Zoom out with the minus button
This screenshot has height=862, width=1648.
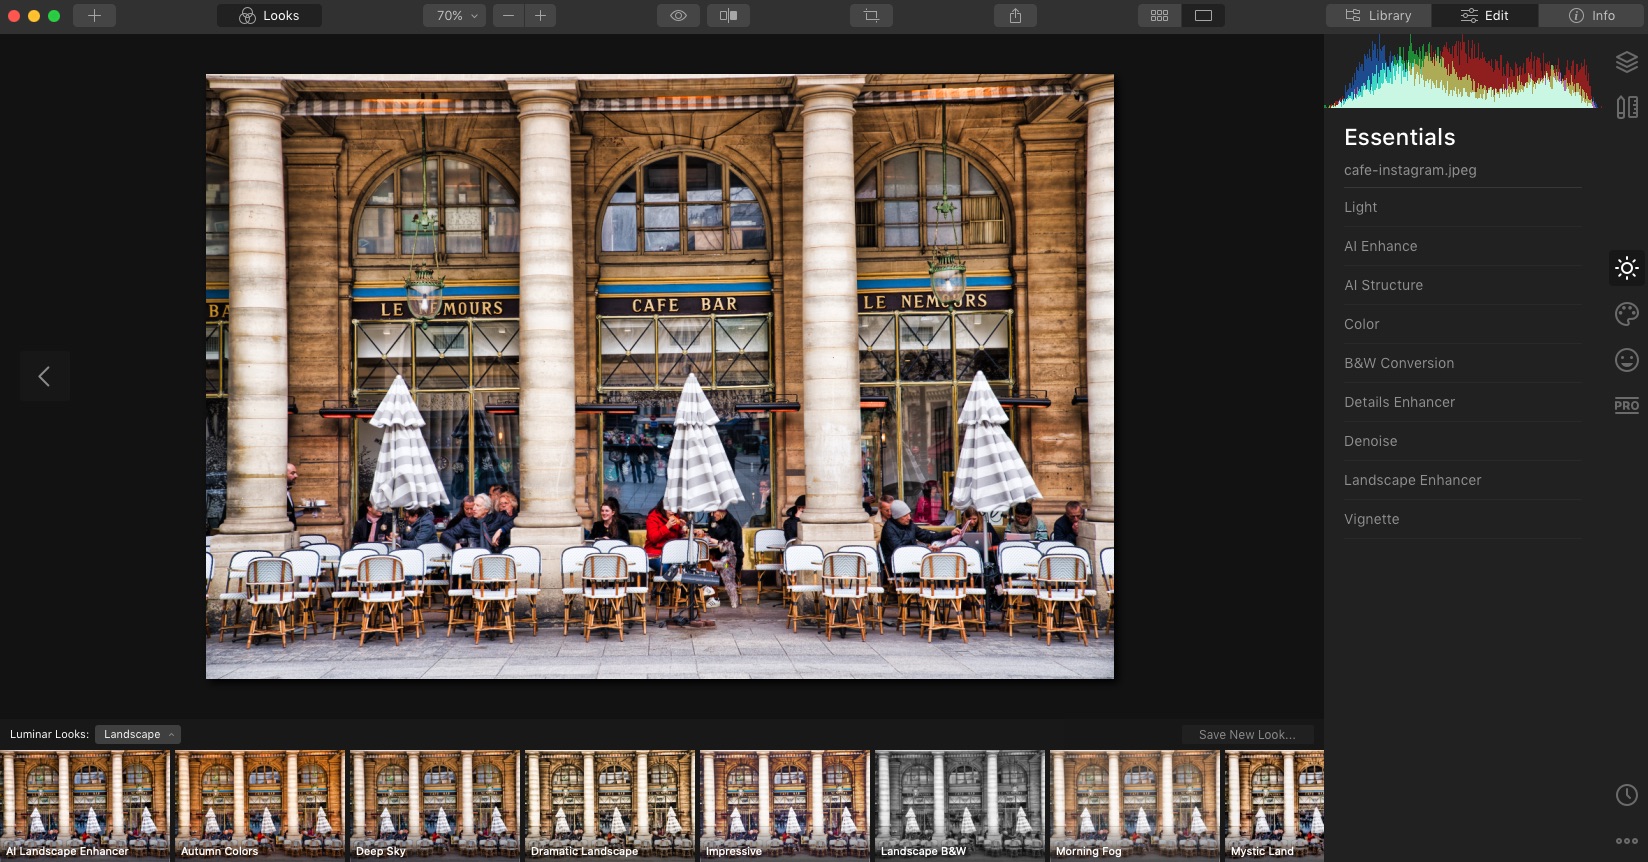(x=508, y=16)
